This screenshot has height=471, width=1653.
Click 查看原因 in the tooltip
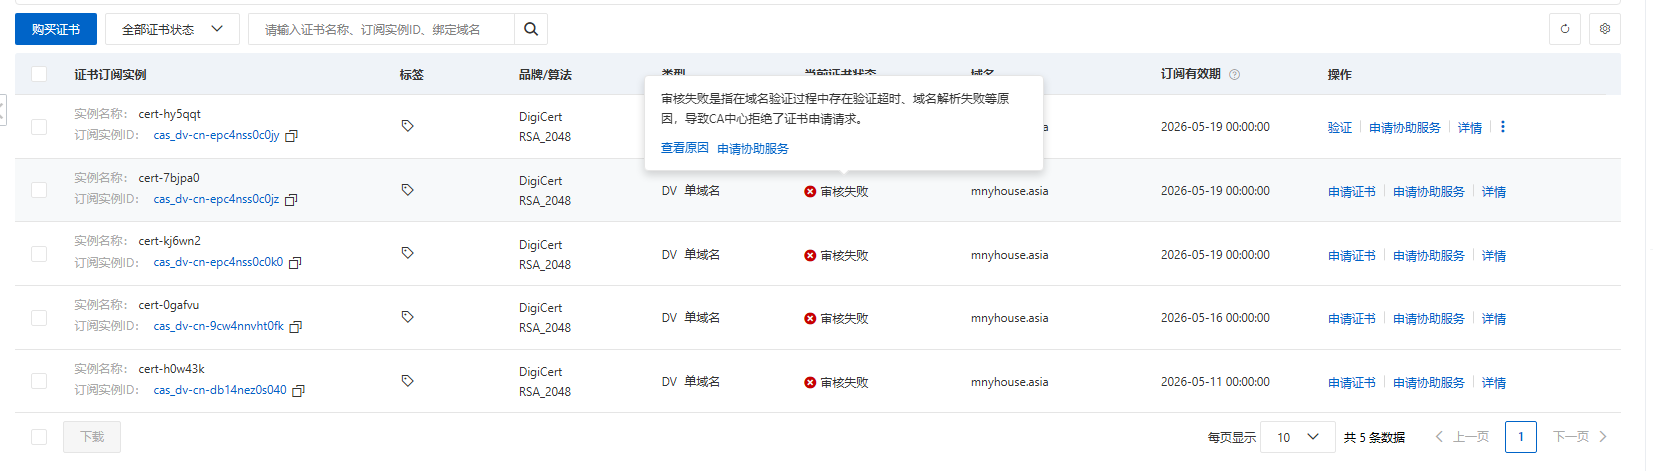[x=685, y=148]
